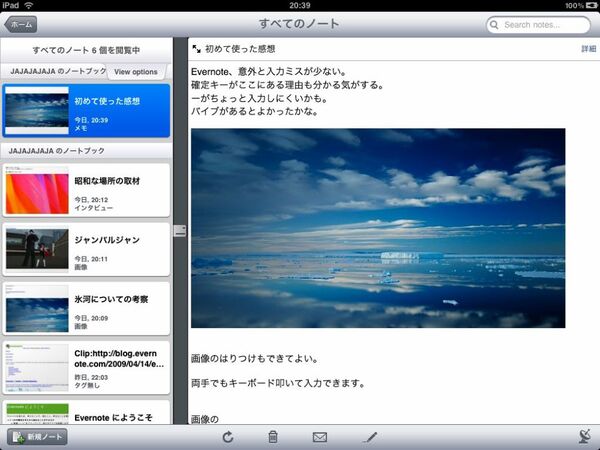Tap the 今日, 20:11 date label
600x450 pixels.
coord(91,259)
